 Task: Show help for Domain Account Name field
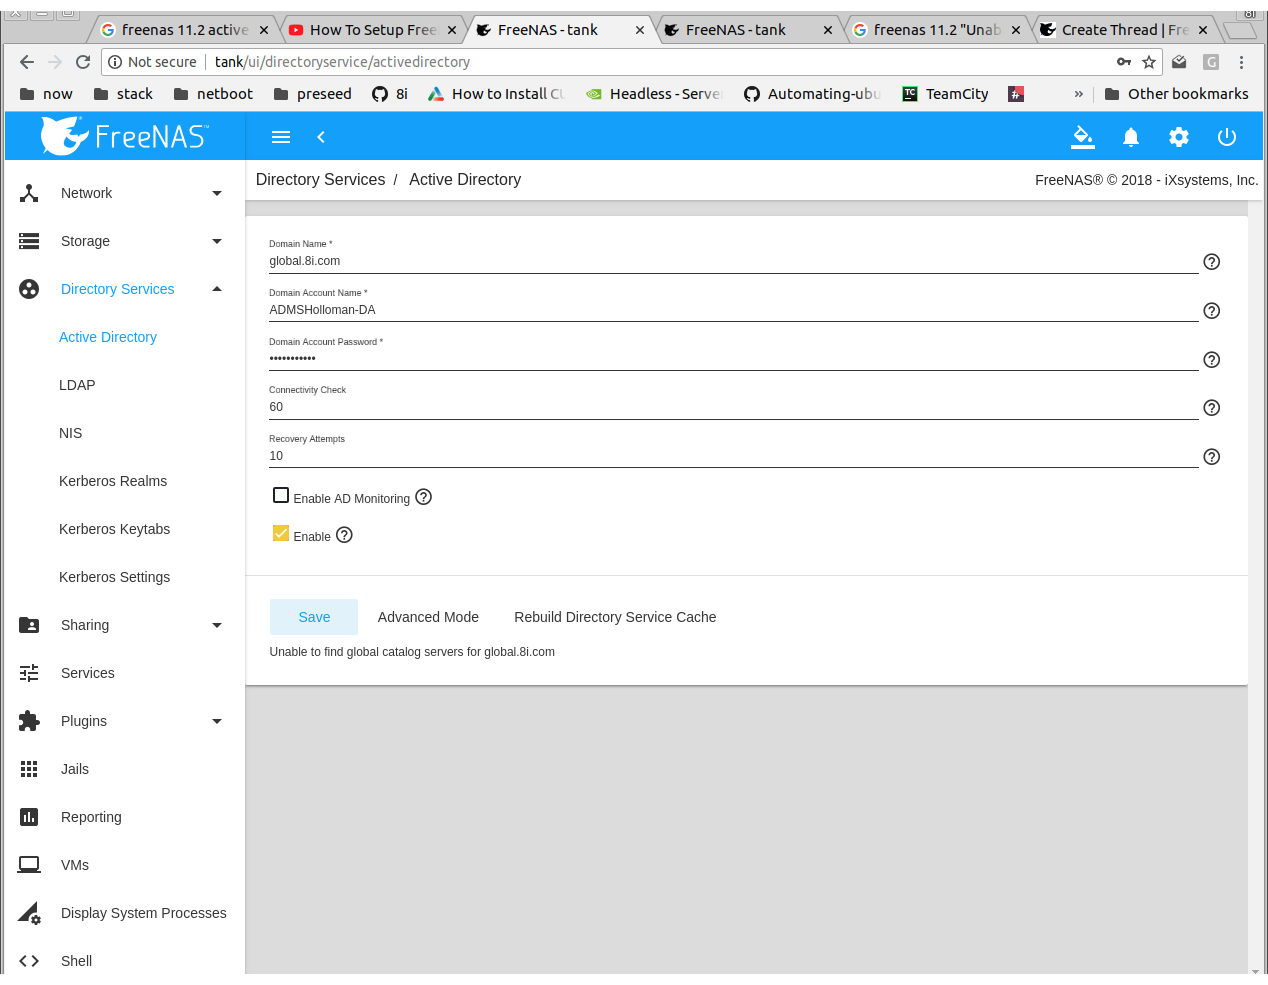1212,311
